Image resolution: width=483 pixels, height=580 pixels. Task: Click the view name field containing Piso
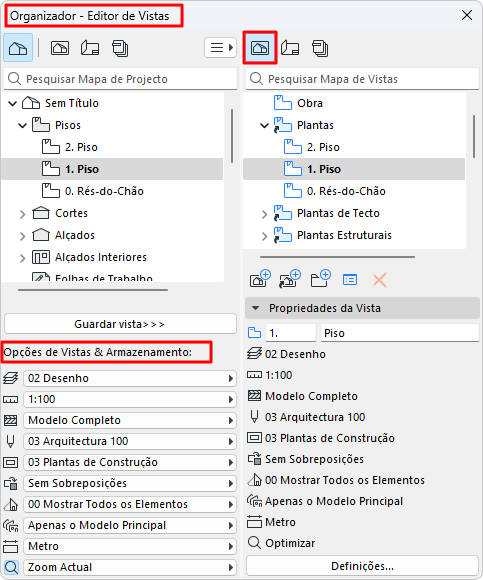[x=400, y=333]
